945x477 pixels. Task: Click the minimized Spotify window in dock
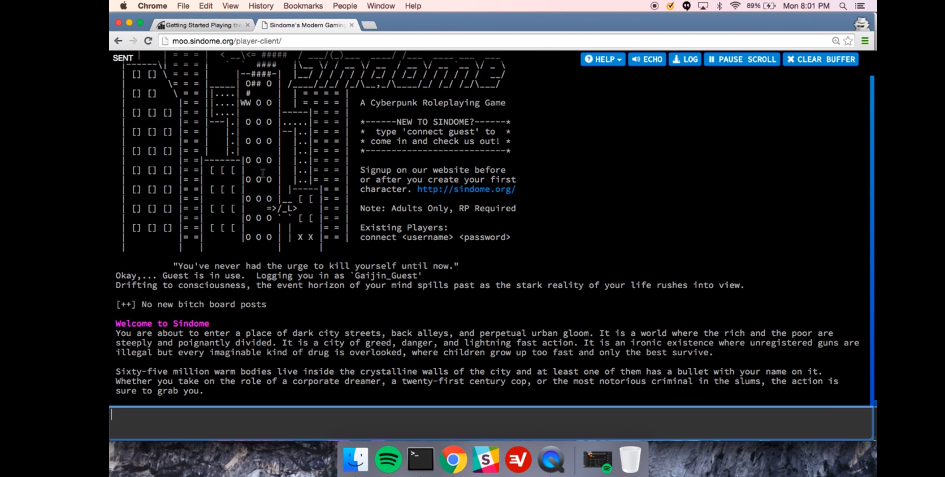click(x=597, y=460)
